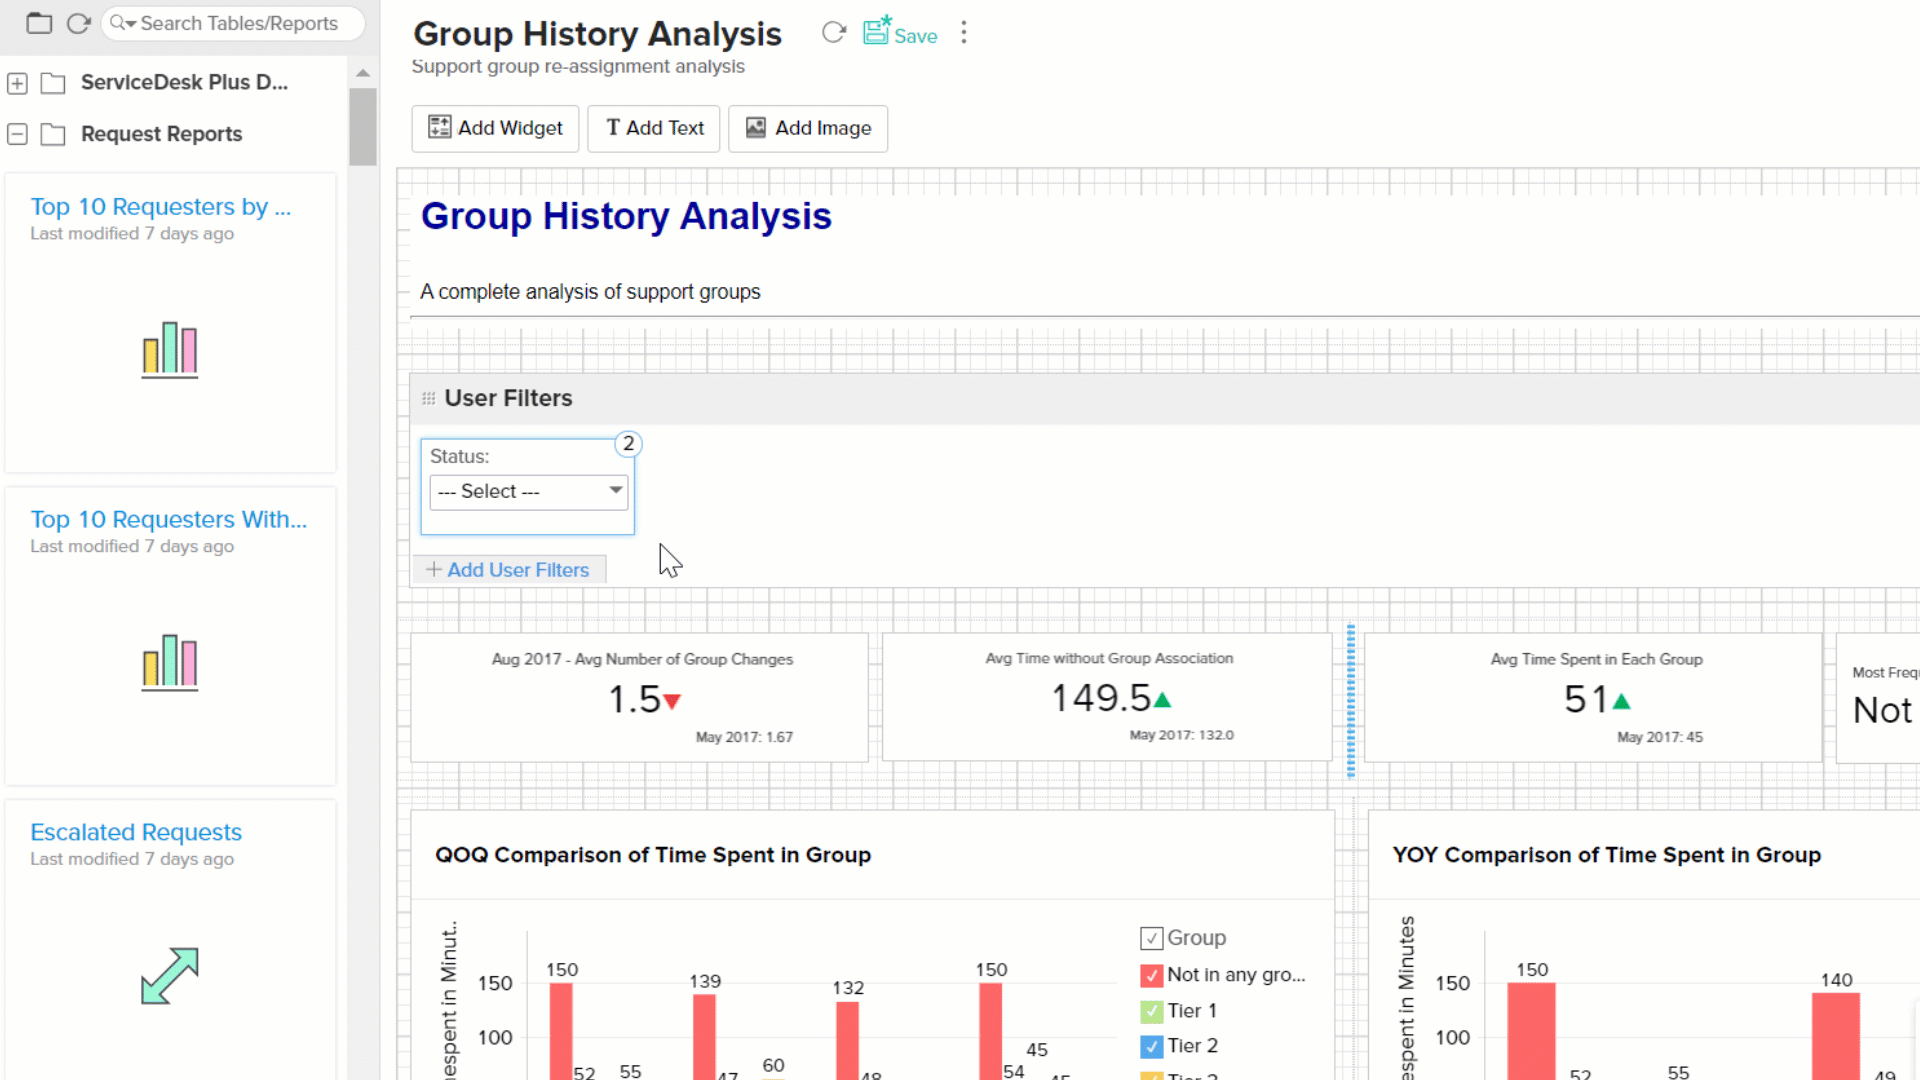Click the drag handle on the User Filters panel

428,397
